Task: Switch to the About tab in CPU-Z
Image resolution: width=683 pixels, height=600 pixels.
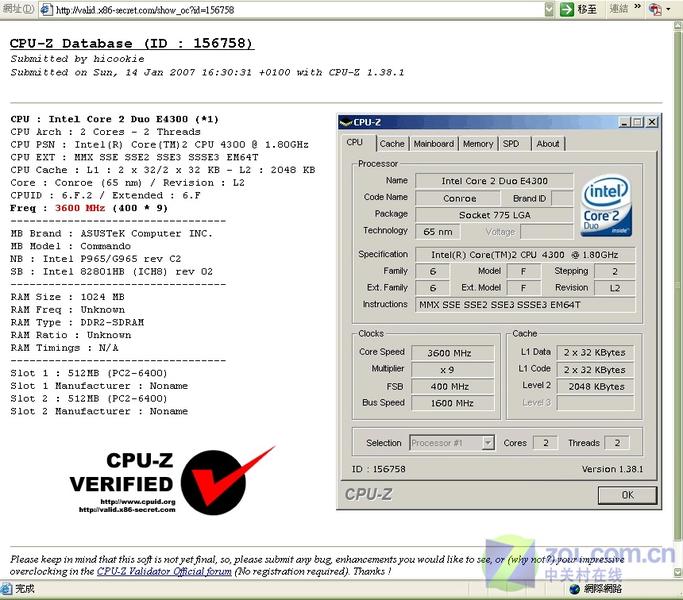Action: (x=548, y=144)
